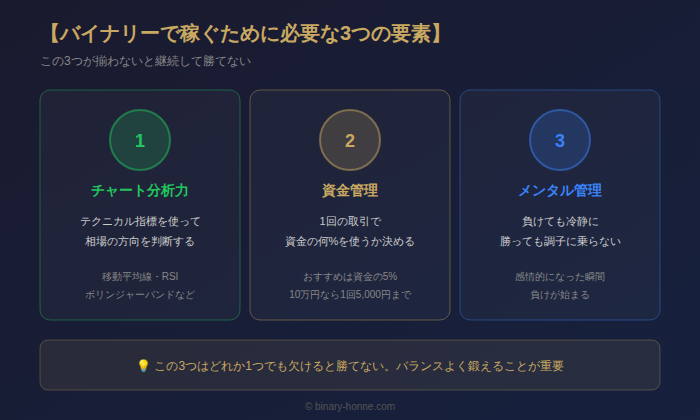The image size is (700, 420).
Task: Click the gold number 2 circle
Action: pos(350,140)
